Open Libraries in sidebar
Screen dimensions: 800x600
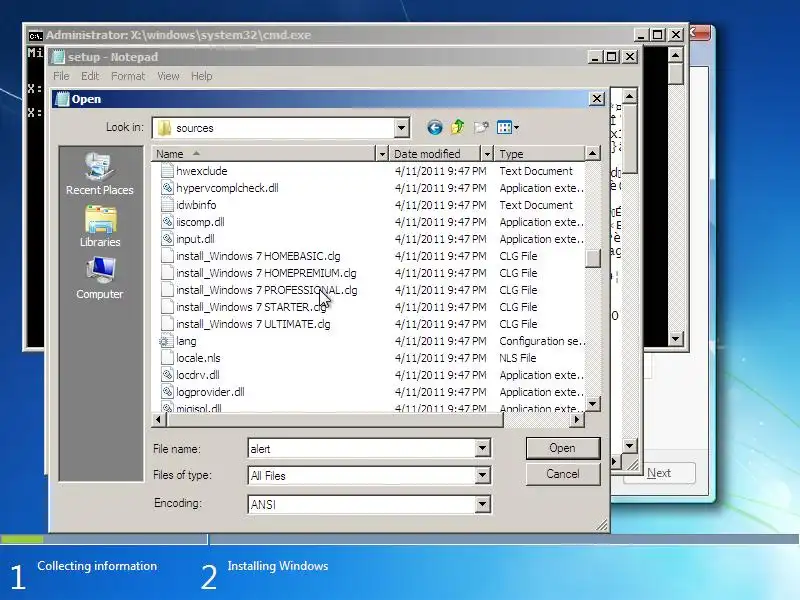(x=100, y=227)
